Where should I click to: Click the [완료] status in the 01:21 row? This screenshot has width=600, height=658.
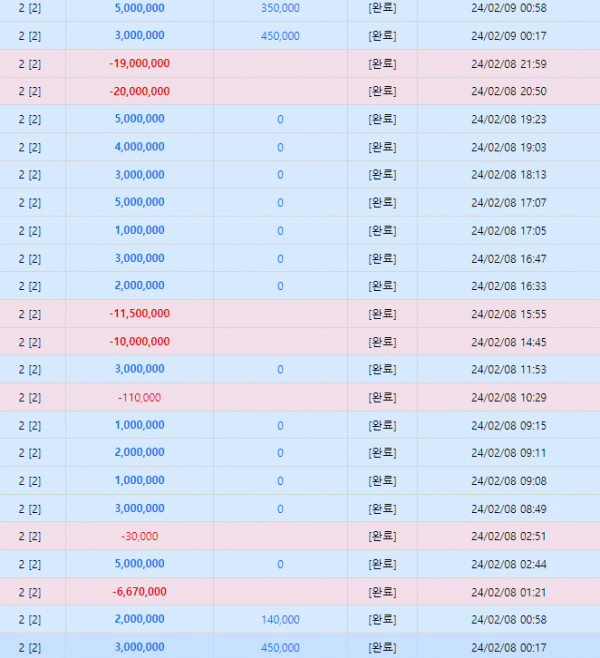tap(382, 592)
